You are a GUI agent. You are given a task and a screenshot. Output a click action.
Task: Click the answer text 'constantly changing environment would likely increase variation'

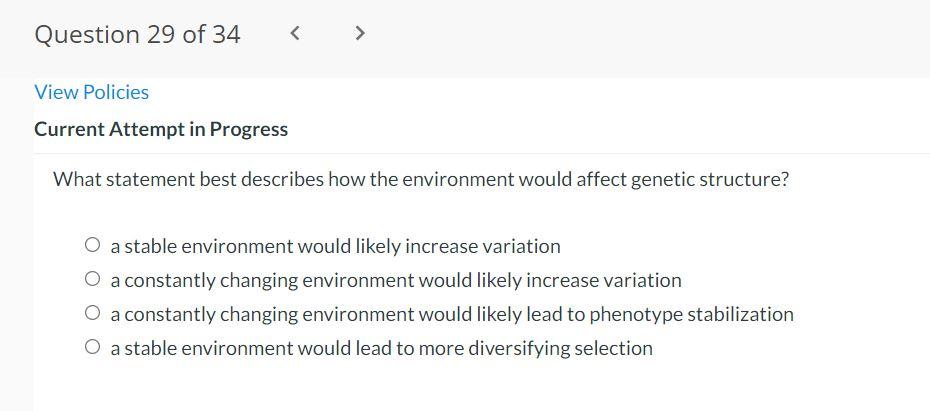(396, 280)
